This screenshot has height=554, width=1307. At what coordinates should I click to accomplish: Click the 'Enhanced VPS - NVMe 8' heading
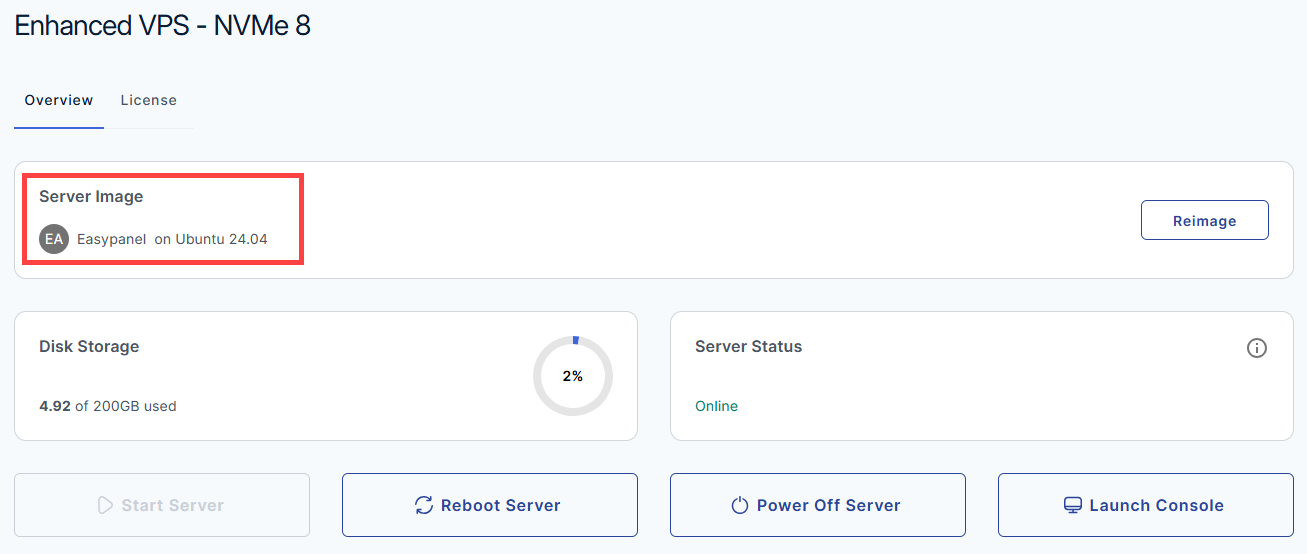(163, 25)
